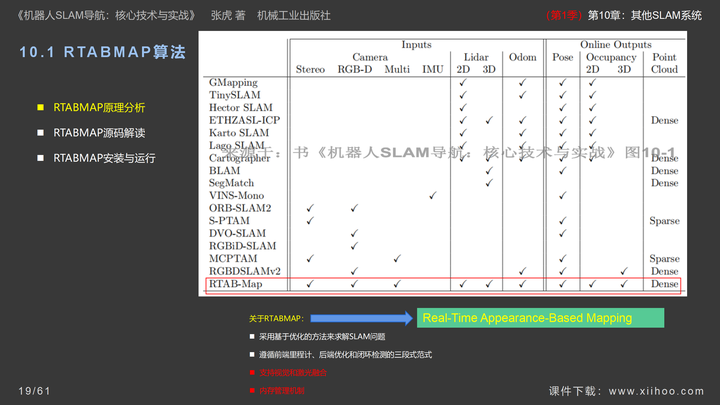Click the slide page number "19/61"
Image resolution: width=720 pixels, height=405 pixels.
point(34,391)
